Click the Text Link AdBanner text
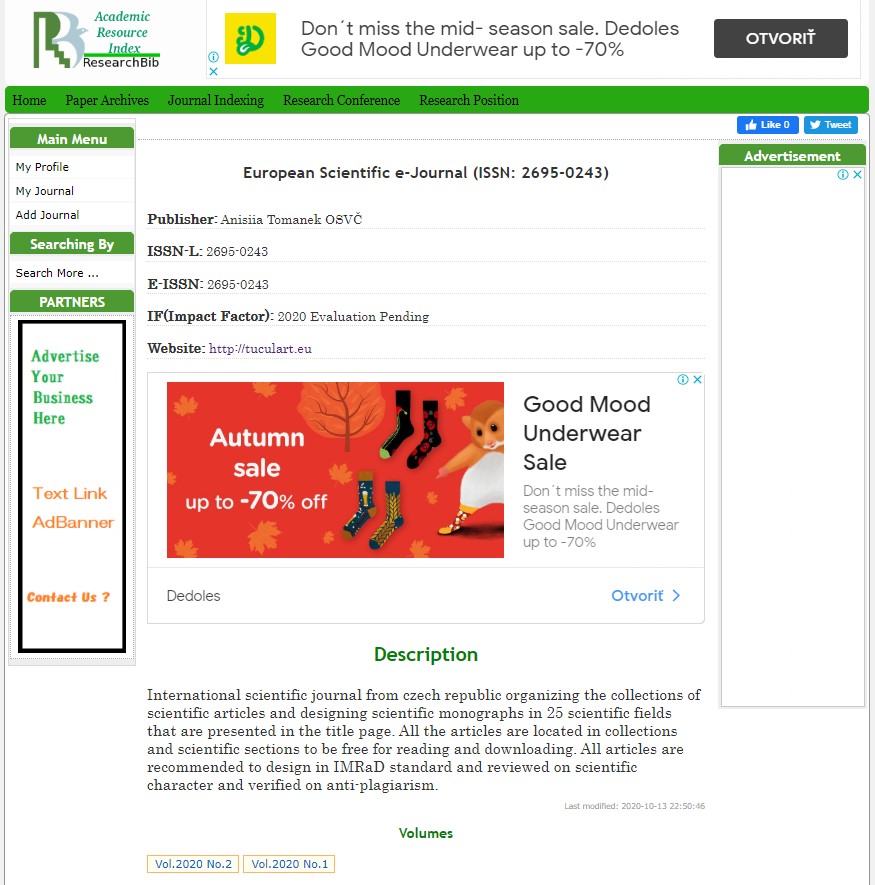The height and width of the screenshot is (885, 875). [x=73, y=508]
